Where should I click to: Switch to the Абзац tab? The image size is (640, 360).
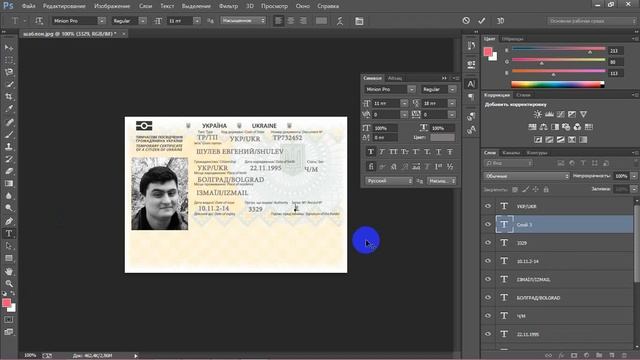pos(395,78)
